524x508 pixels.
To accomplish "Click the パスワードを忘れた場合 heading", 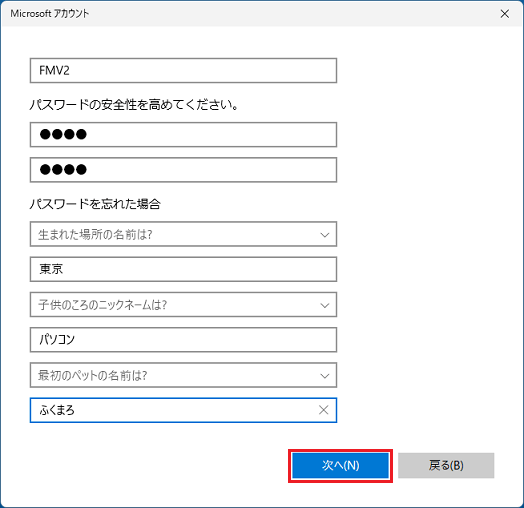I will pyautogui.click(x=95, y=204).
